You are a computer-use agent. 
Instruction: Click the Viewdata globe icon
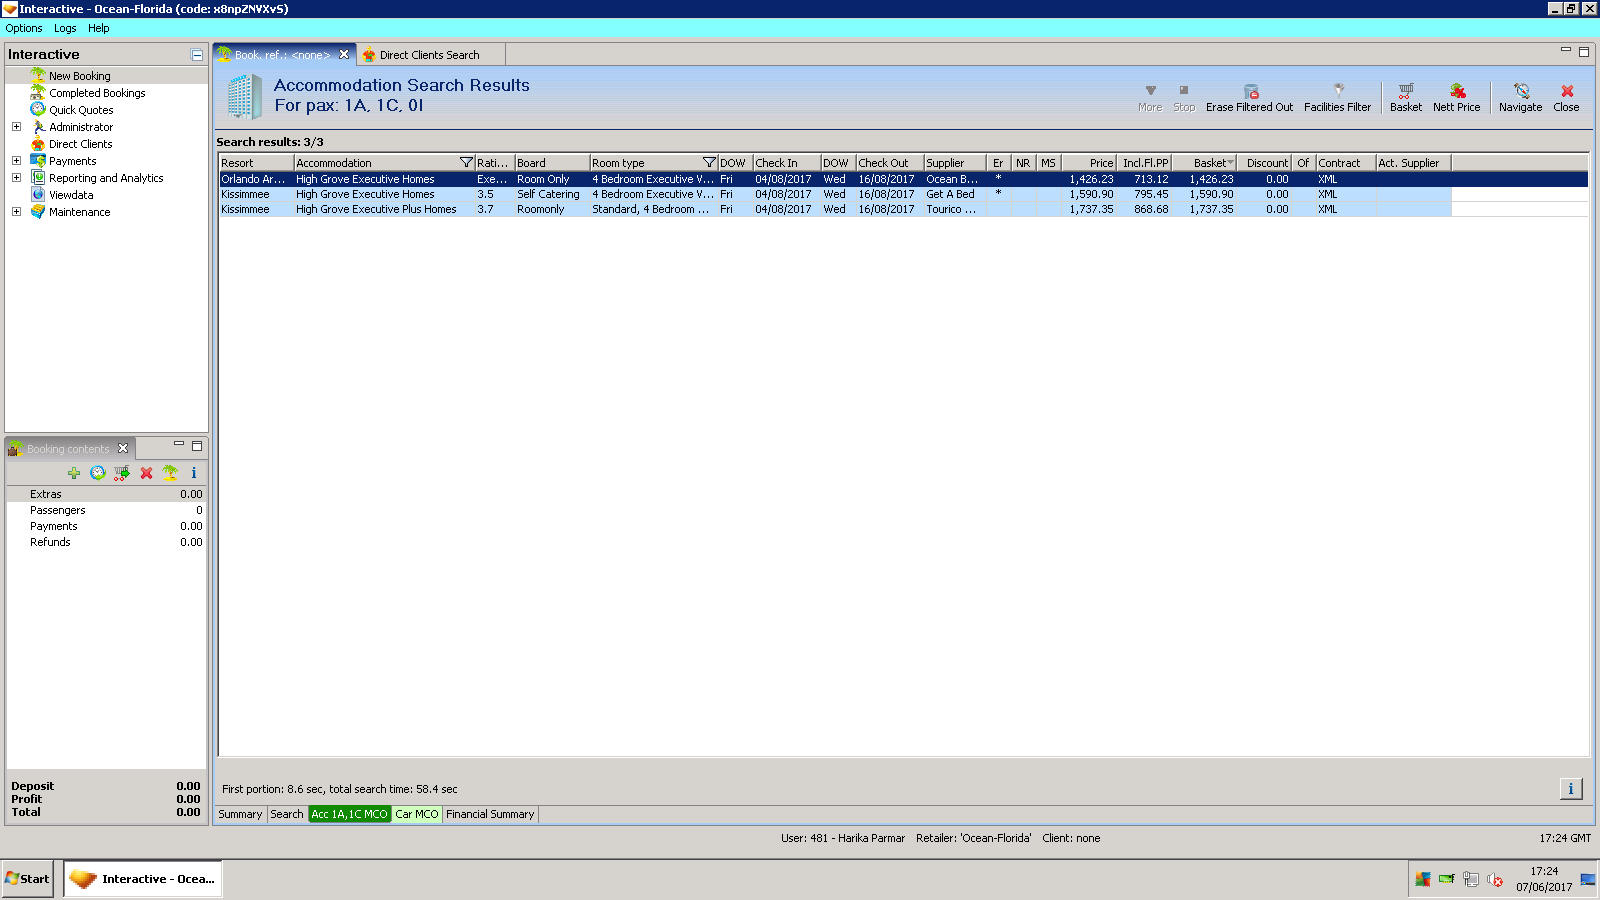coord(38,195)
